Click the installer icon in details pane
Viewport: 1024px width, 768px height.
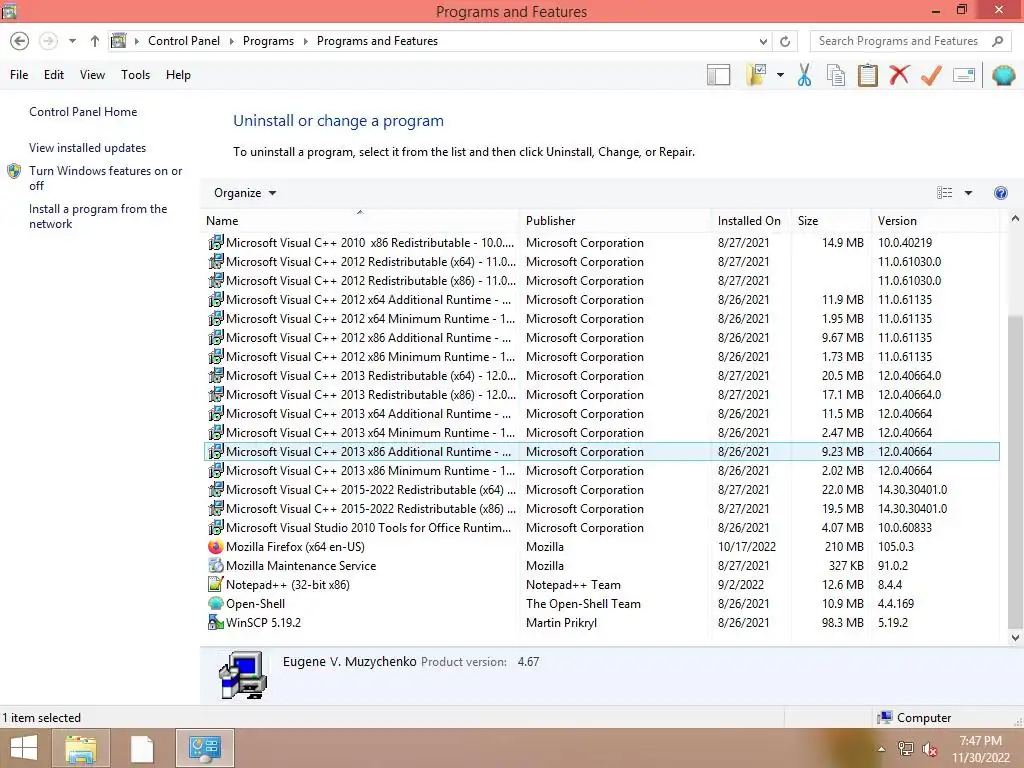pos(243,675)
